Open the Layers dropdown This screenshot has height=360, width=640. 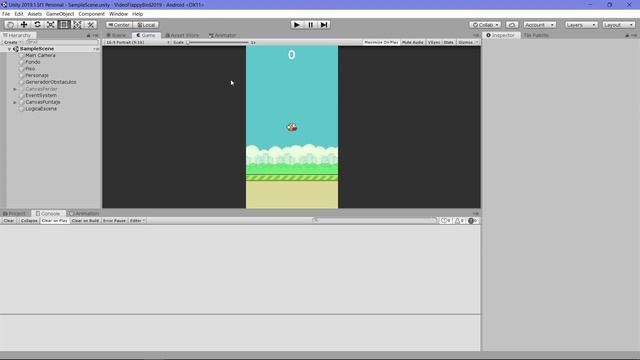(x=581, y=25)
